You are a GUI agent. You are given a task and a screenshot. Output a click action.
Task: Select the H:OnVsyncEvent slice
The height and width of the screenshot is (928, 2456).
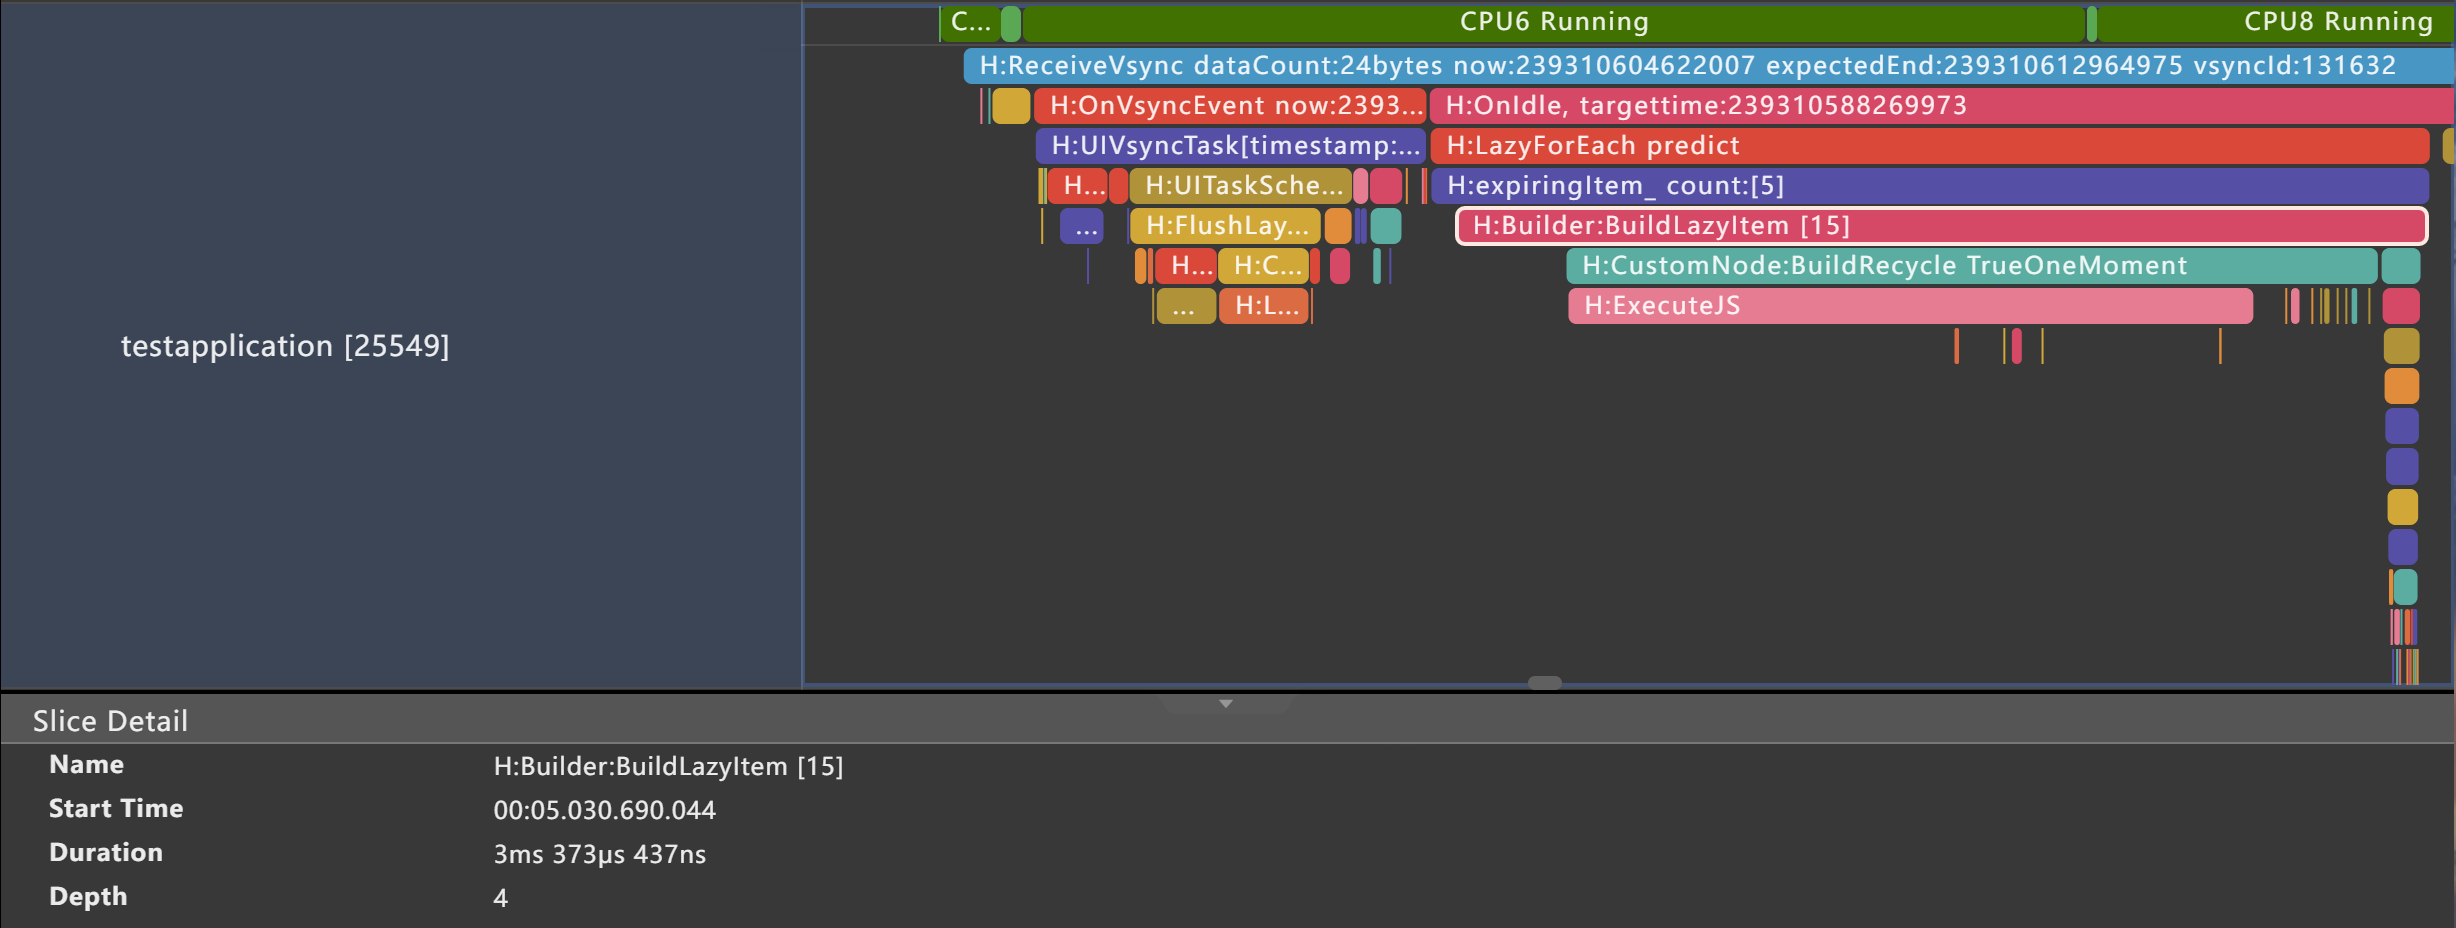[1230, 106]
